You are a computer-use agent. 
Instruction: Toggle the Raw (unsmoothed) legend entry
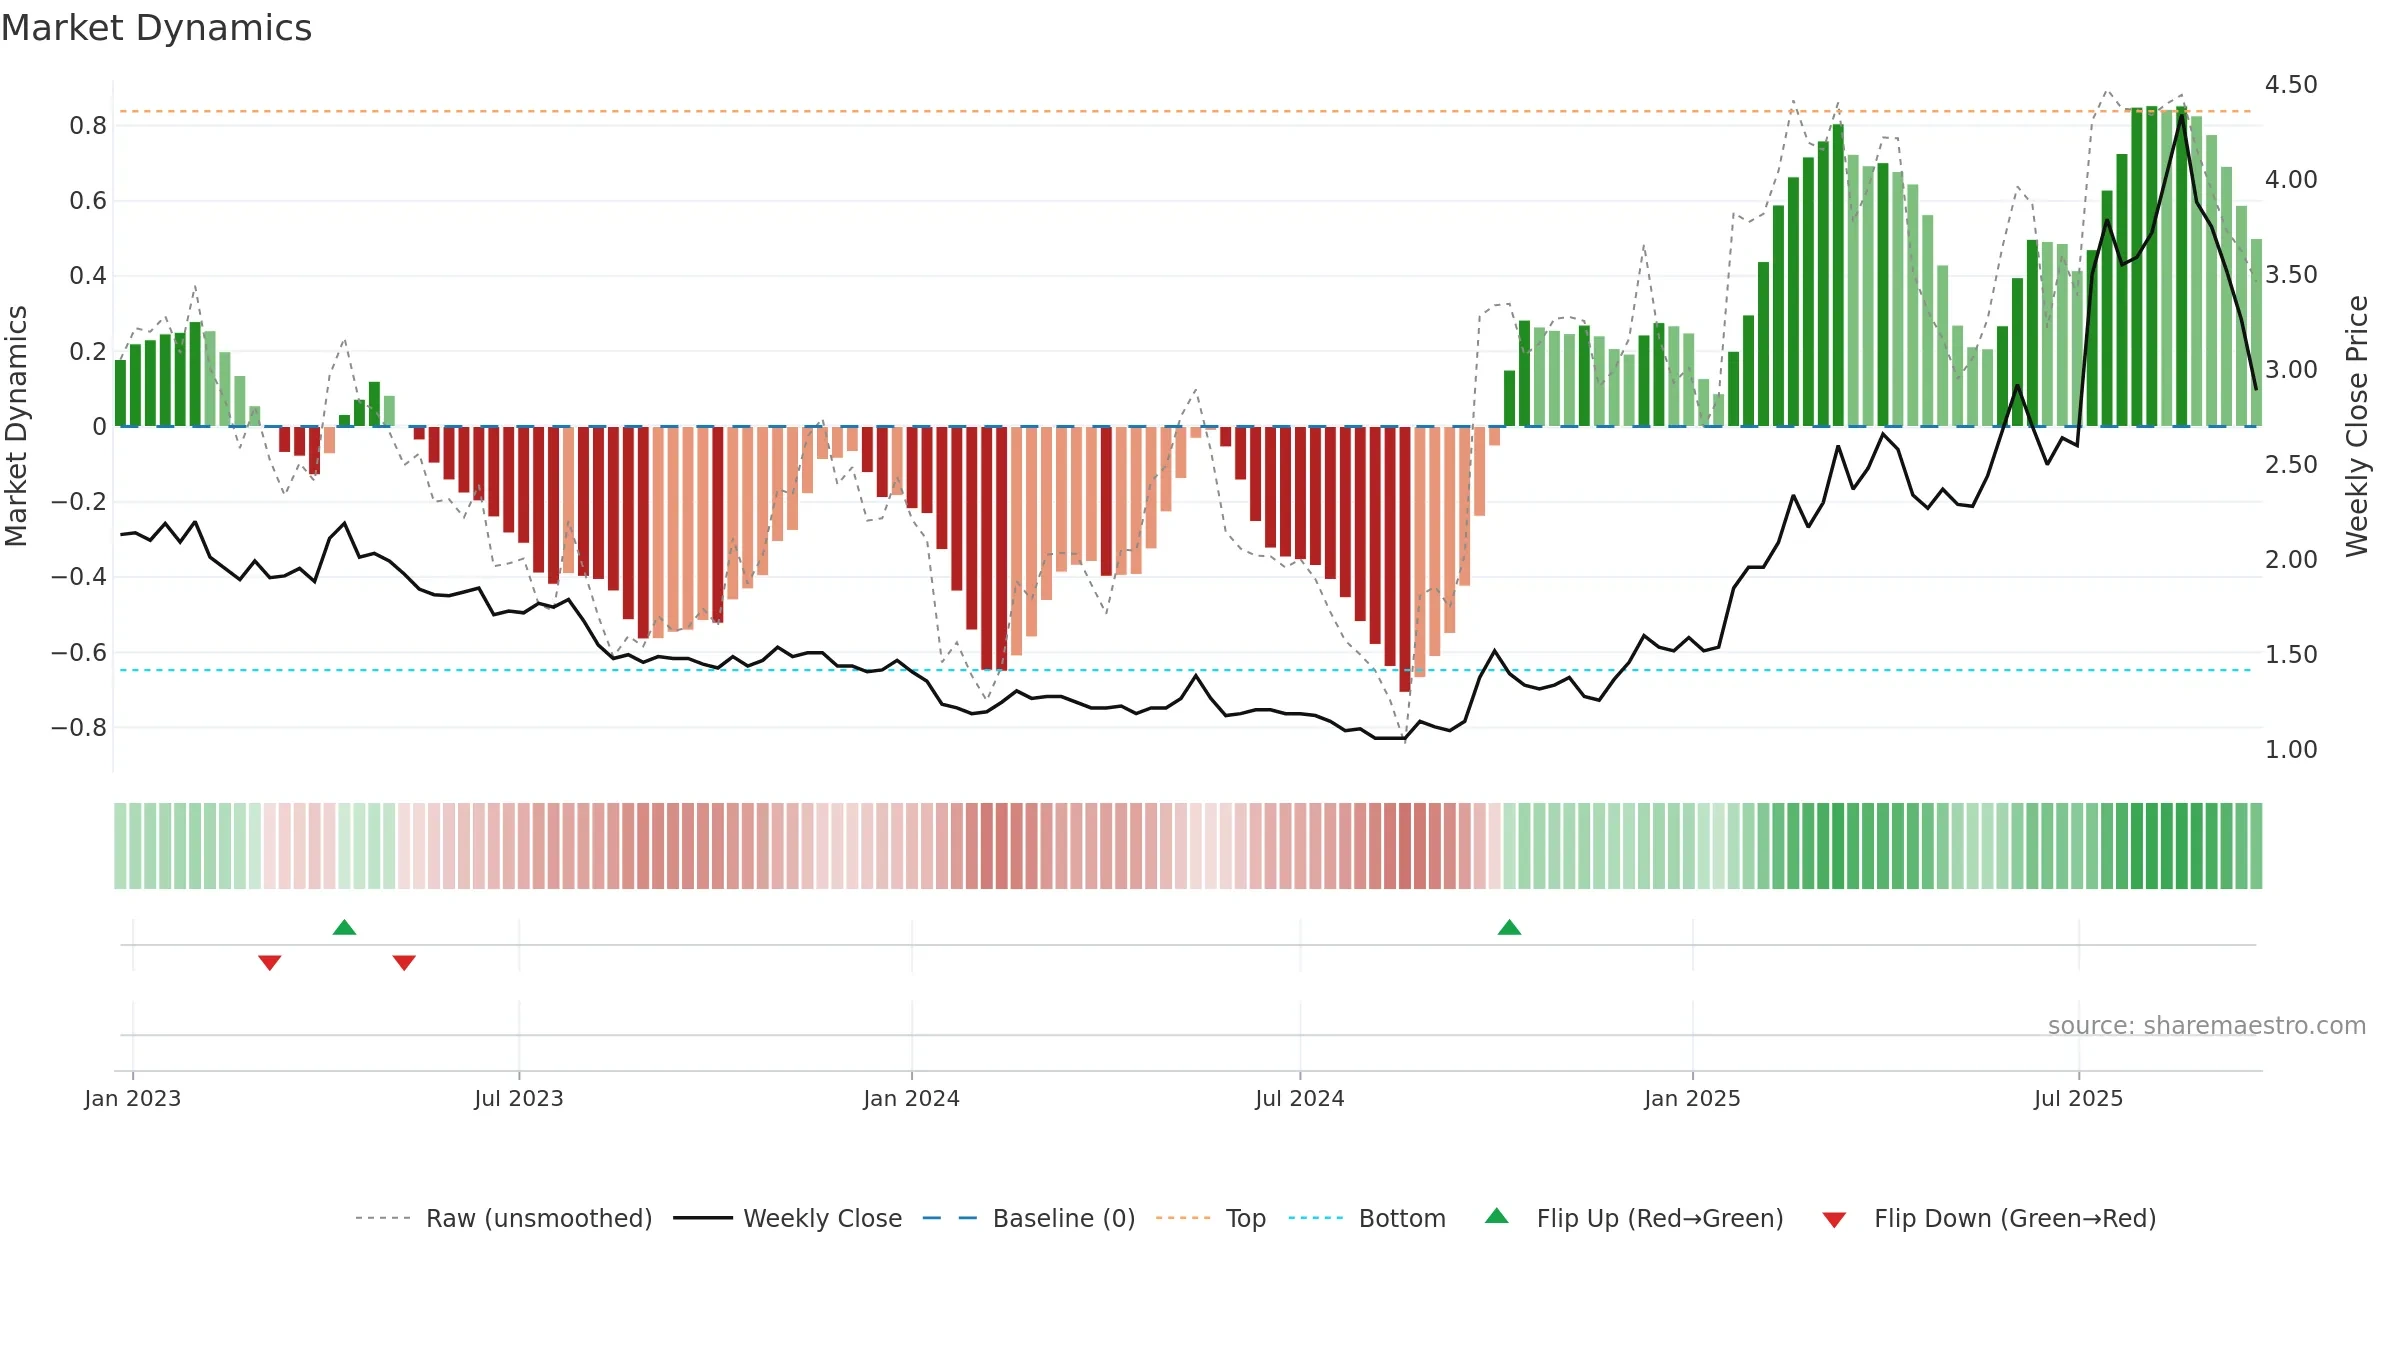point(504,1218)
